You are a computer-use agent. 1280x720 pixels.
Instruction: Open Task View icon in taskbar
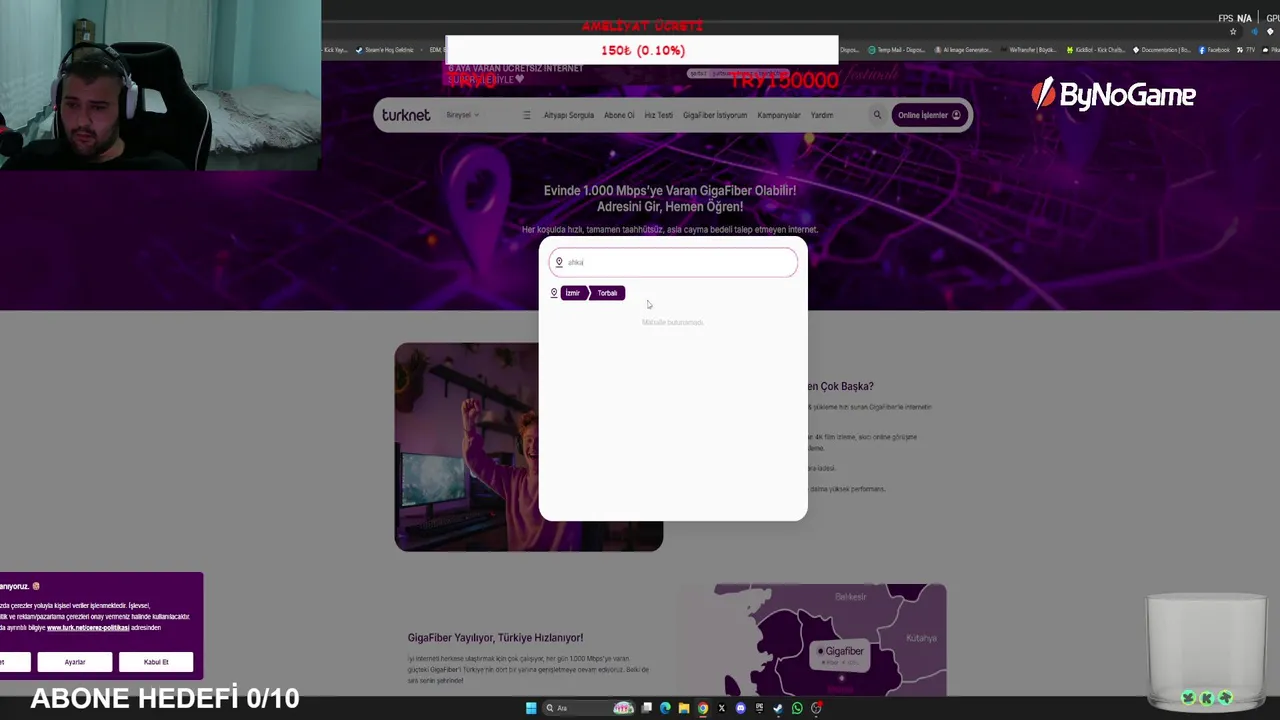pyautogui.click(x=646, y=708)
